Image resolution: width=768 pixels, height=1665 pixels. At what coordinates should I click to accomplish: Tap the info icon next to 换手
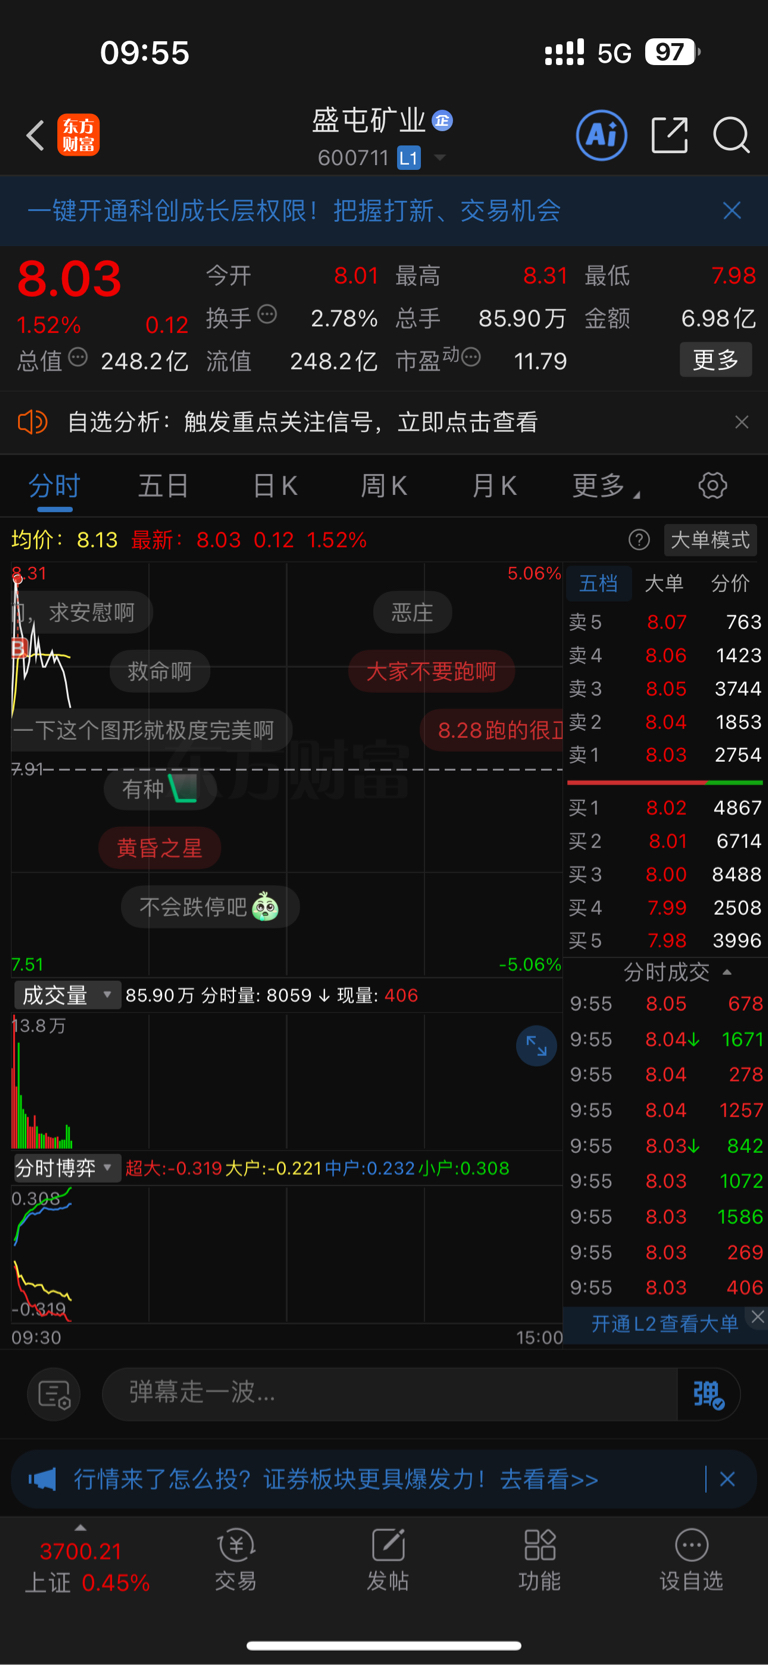coord(267,315)
